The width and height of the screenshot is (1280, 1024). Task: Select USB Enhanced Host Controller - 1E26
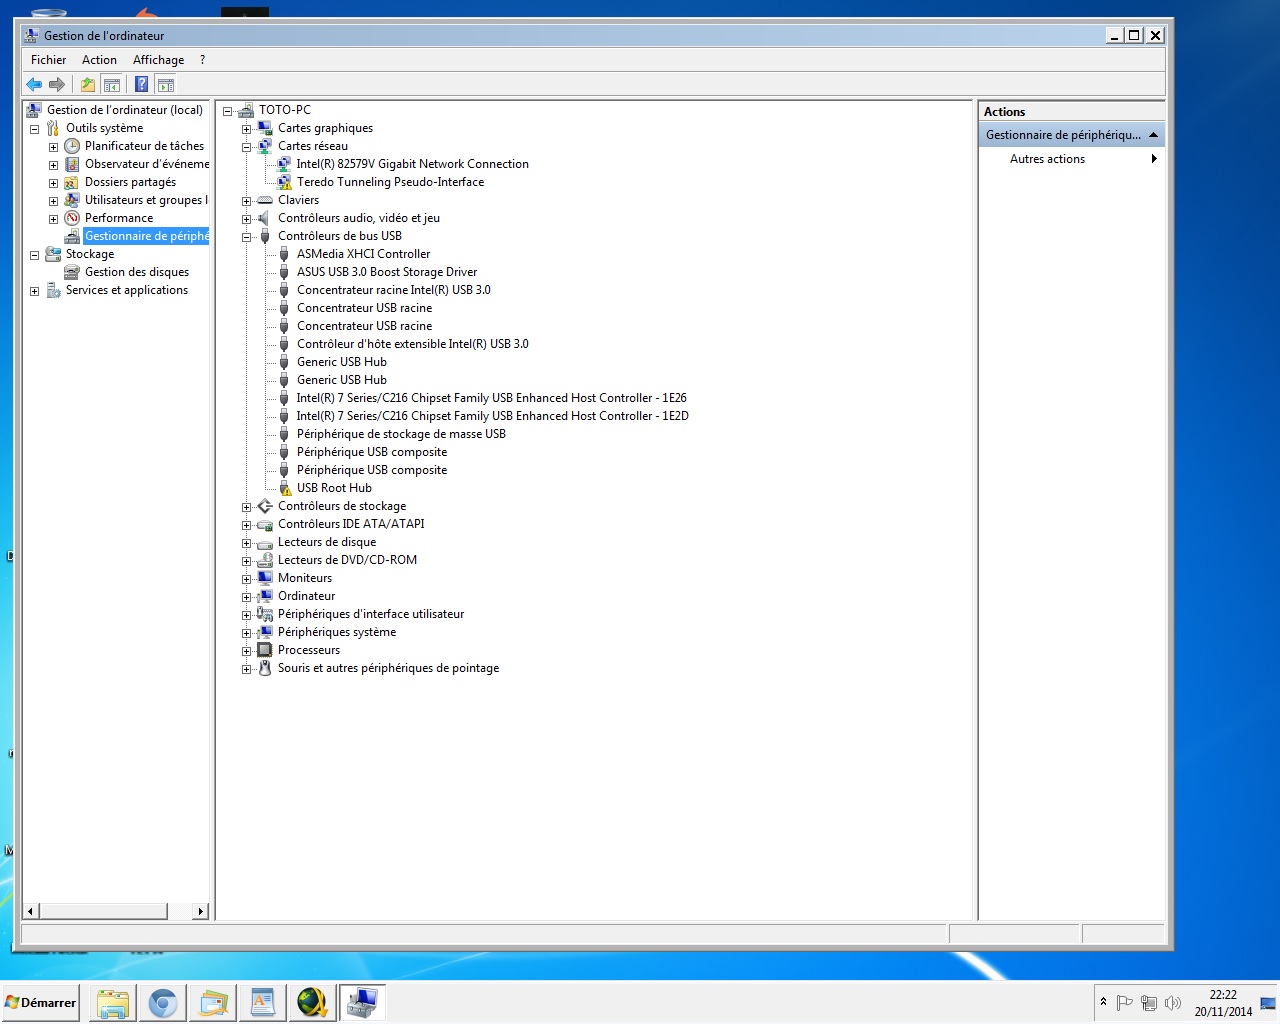491,398
